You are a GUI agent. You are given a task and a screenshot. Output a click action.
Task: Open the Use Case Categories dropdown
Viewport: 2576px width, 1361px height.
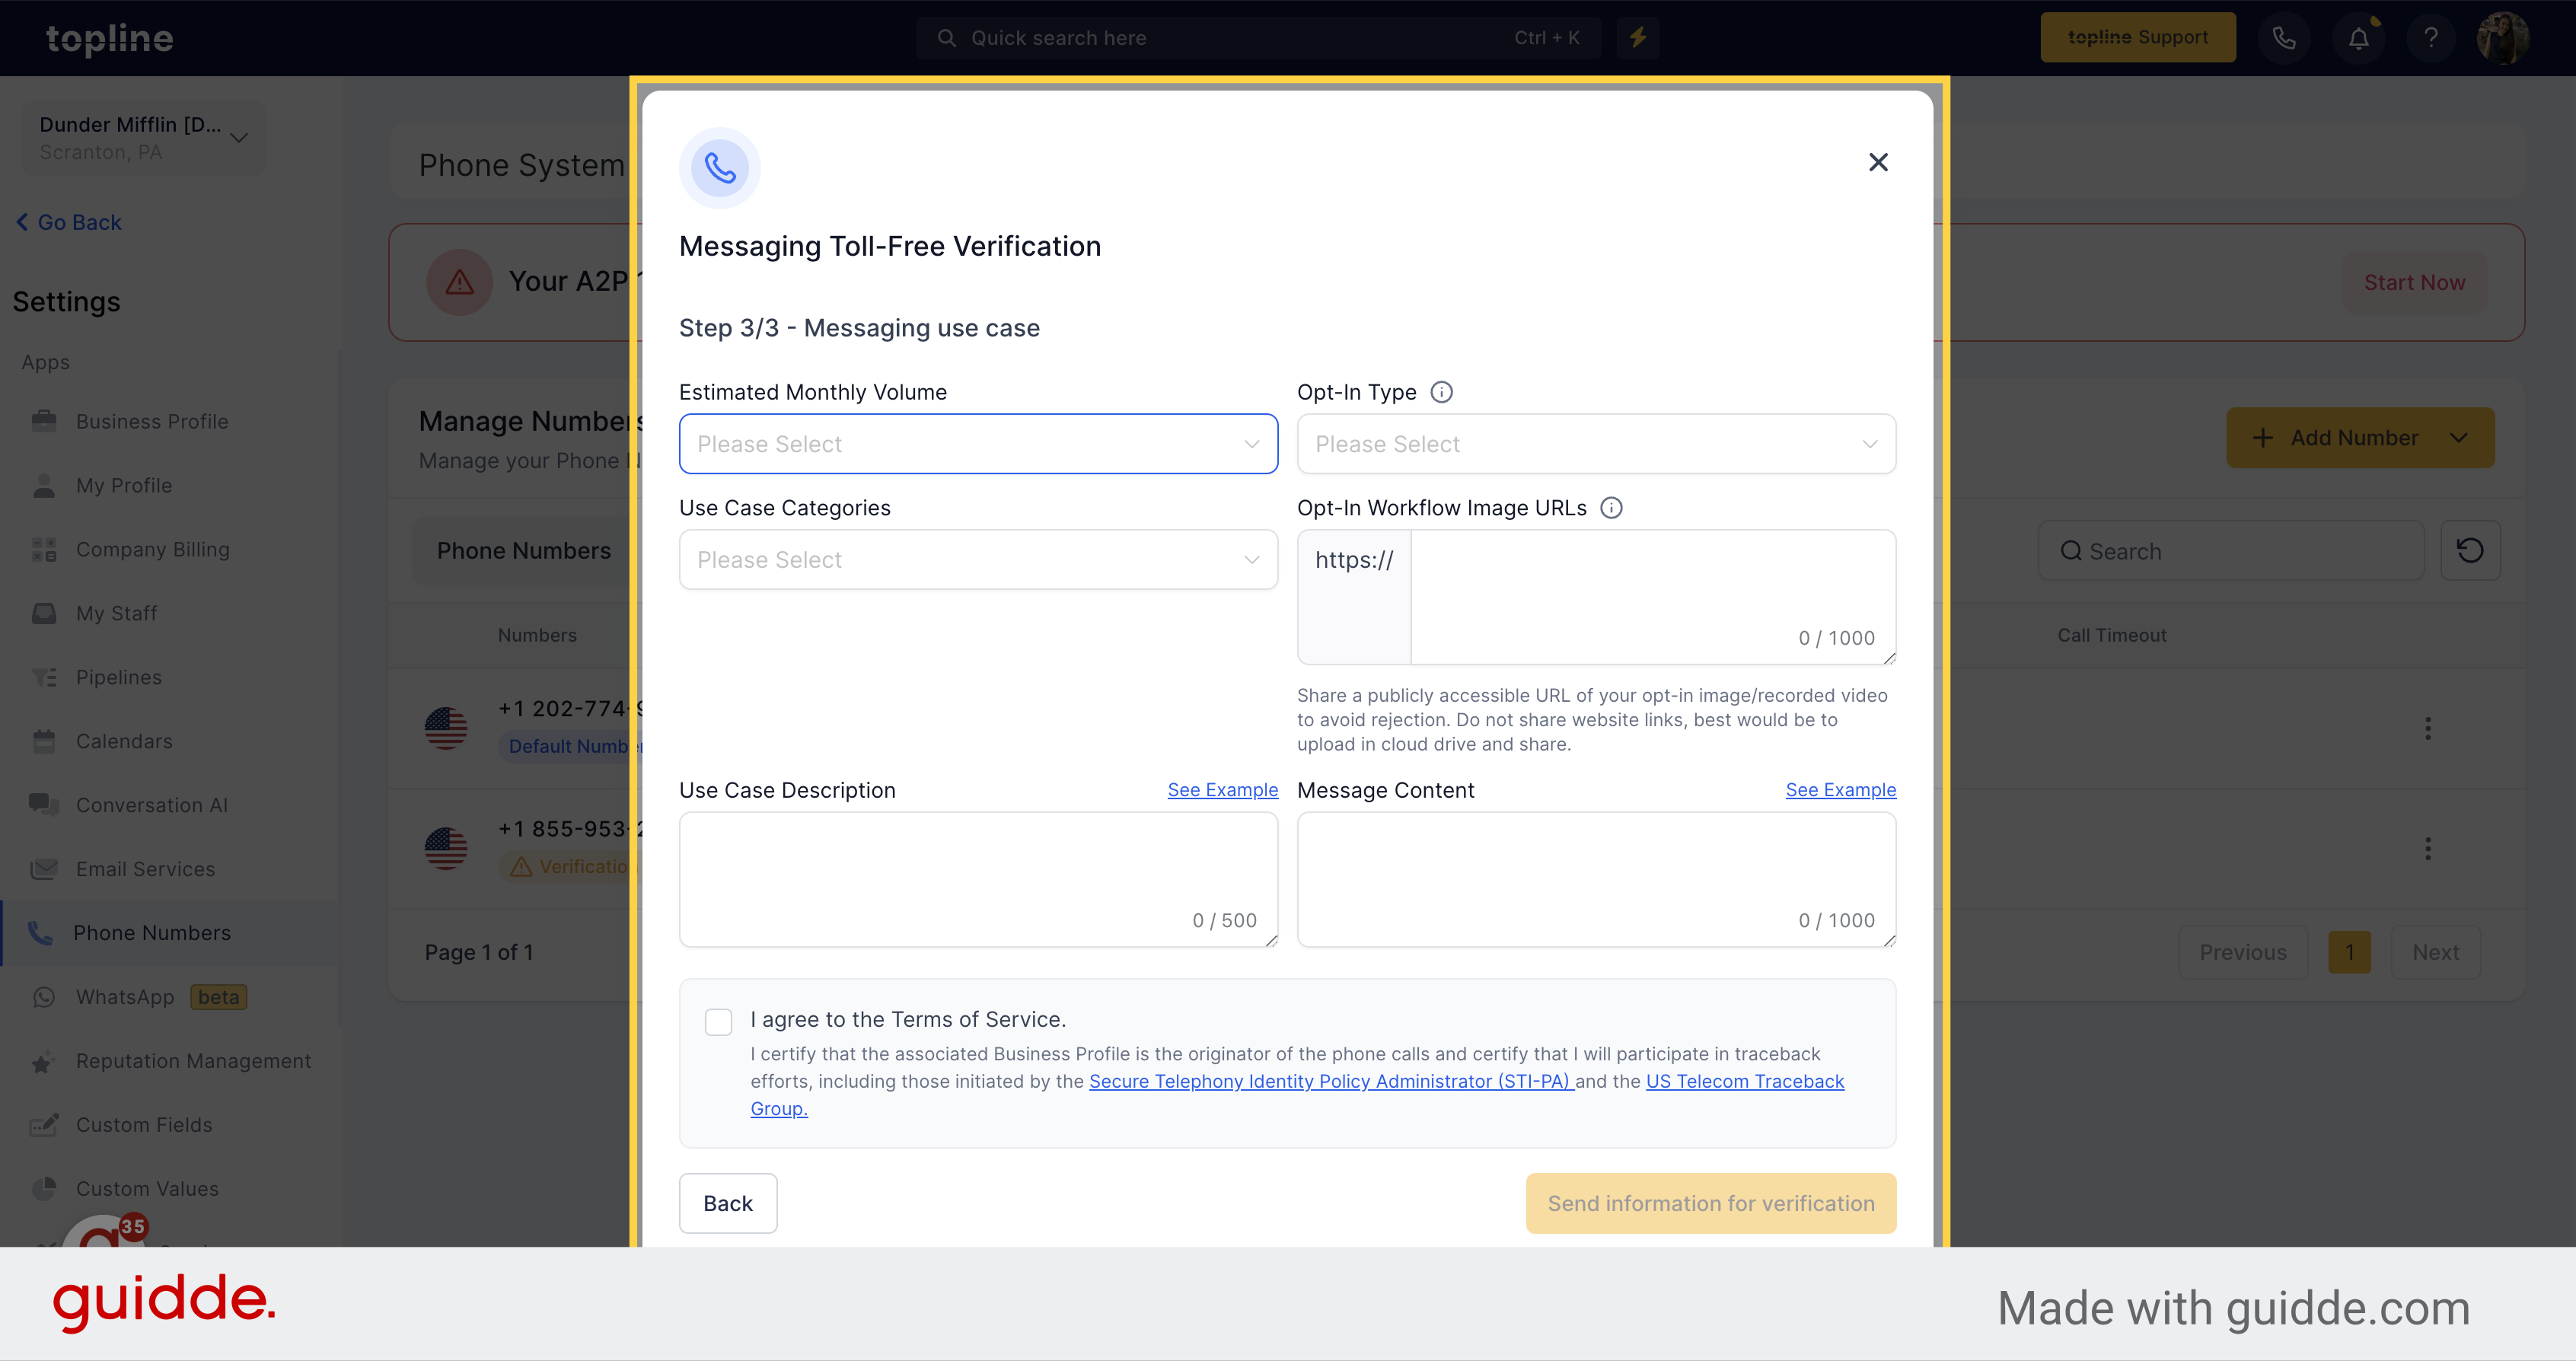(x=978, y=560)
